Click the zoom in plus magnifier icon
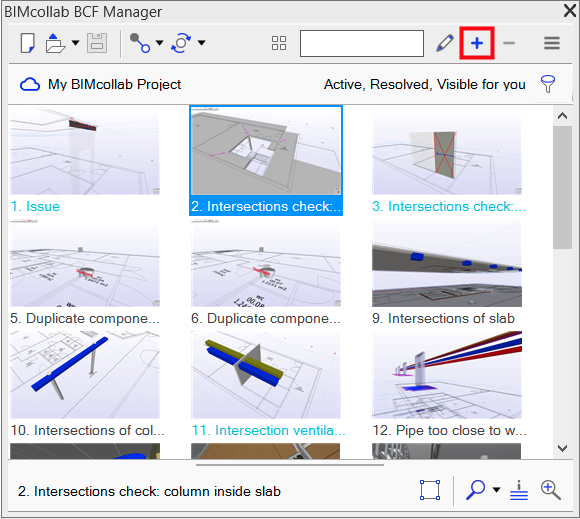 coord(551,490)
